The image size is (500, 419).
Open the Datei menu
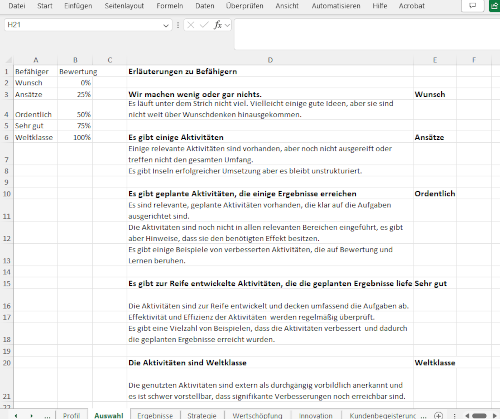coord(17,6)
